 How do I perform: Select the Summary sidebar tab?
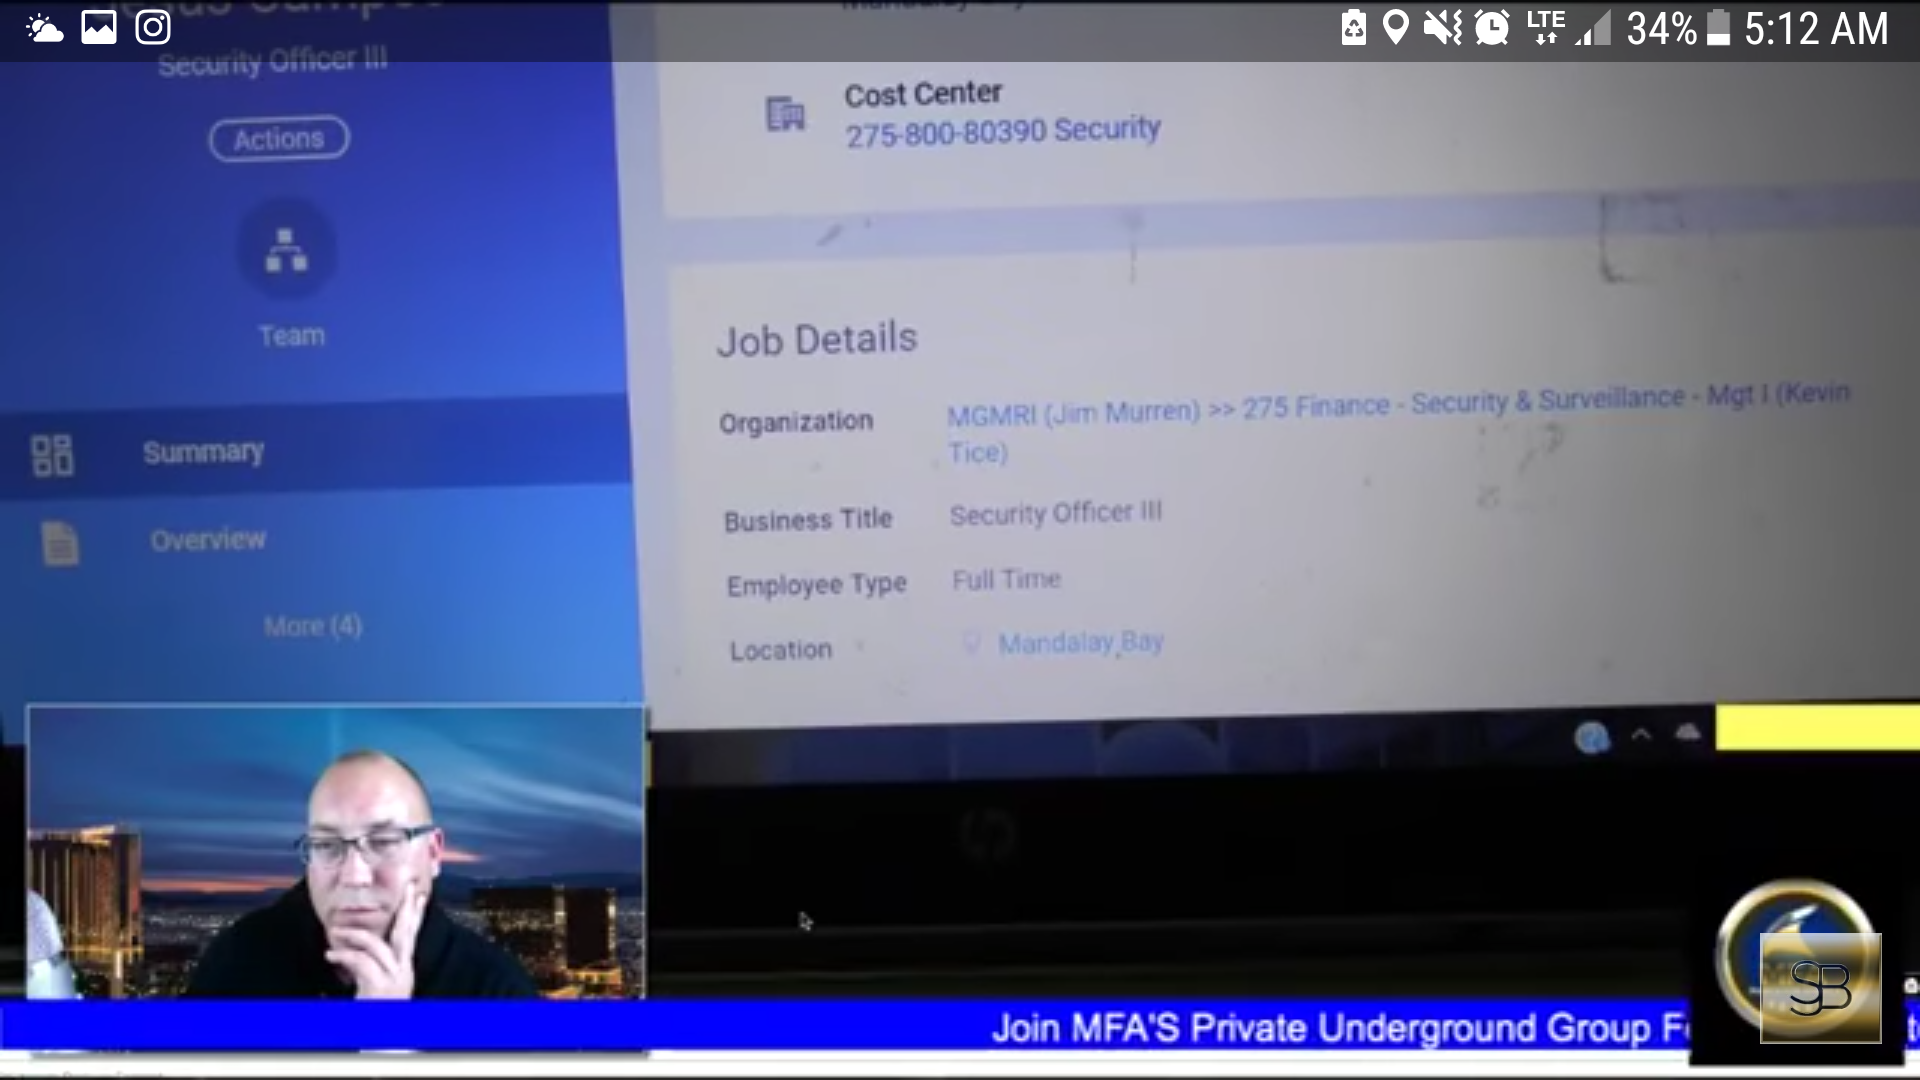204,452
